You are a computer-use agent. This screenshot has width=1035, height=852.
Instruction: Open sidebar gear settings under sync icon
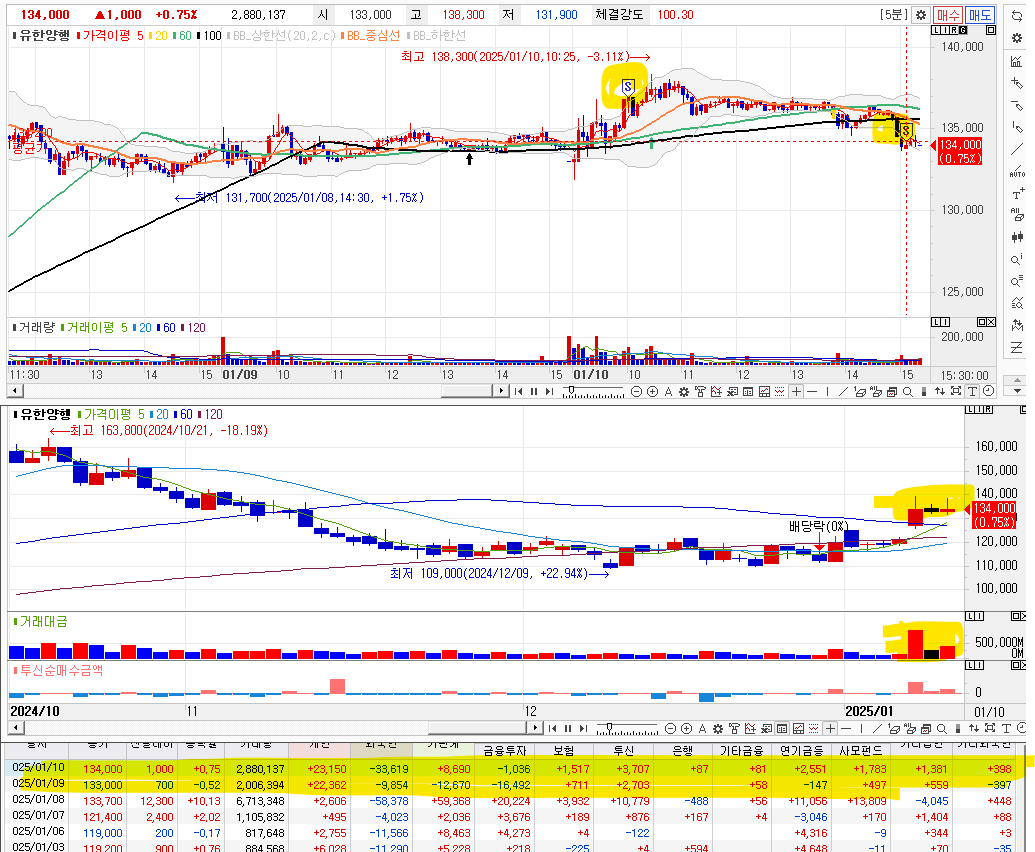[x=1017, y=38]
